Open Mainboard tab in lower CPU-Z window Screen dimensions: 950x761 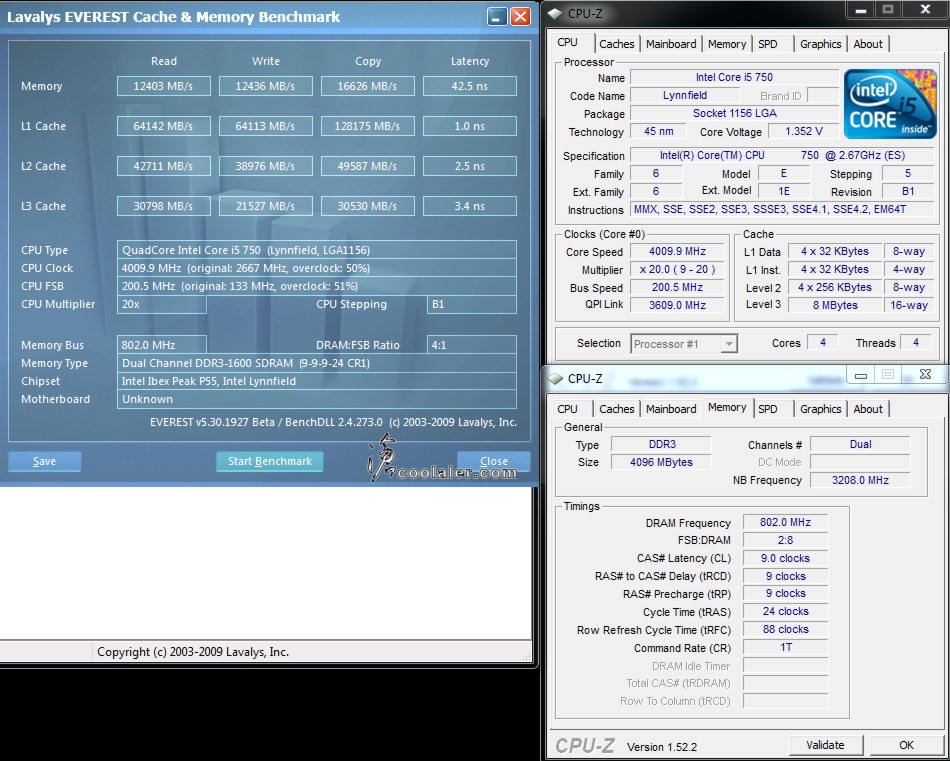tap(671, 409)
